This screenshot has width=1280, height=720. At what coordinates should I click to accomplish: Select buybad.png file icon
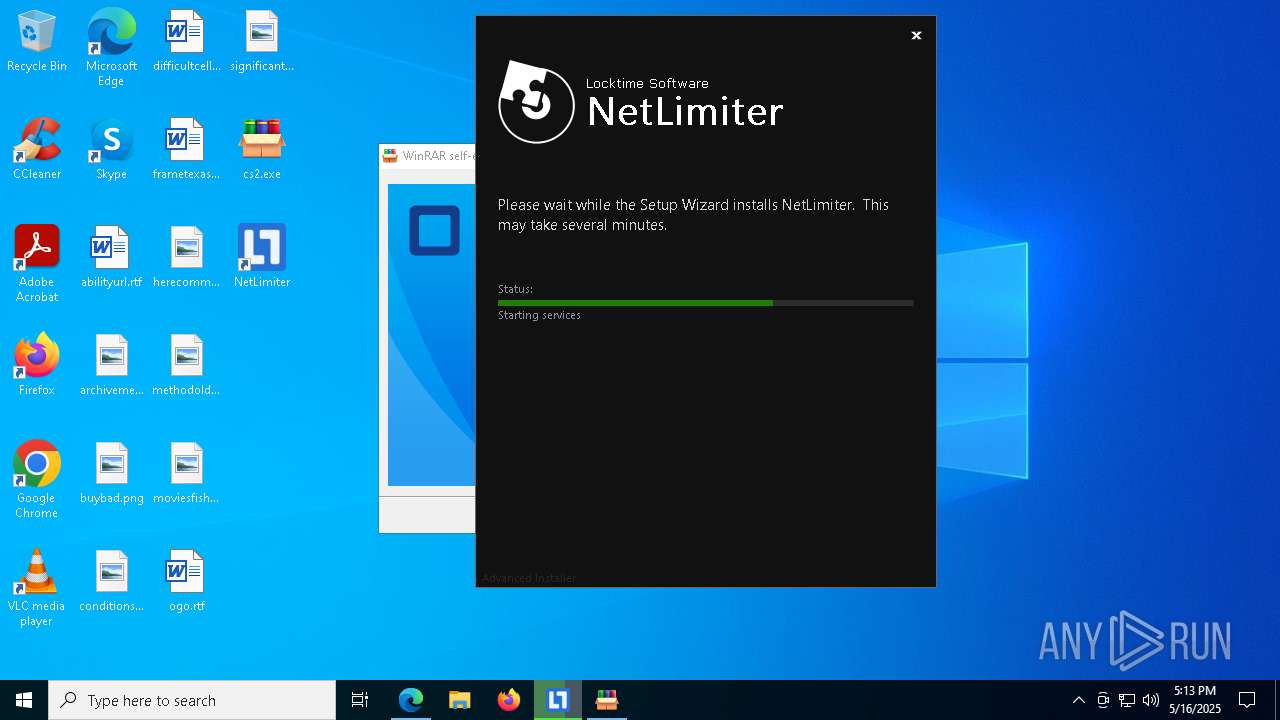(x=111, y=474)
